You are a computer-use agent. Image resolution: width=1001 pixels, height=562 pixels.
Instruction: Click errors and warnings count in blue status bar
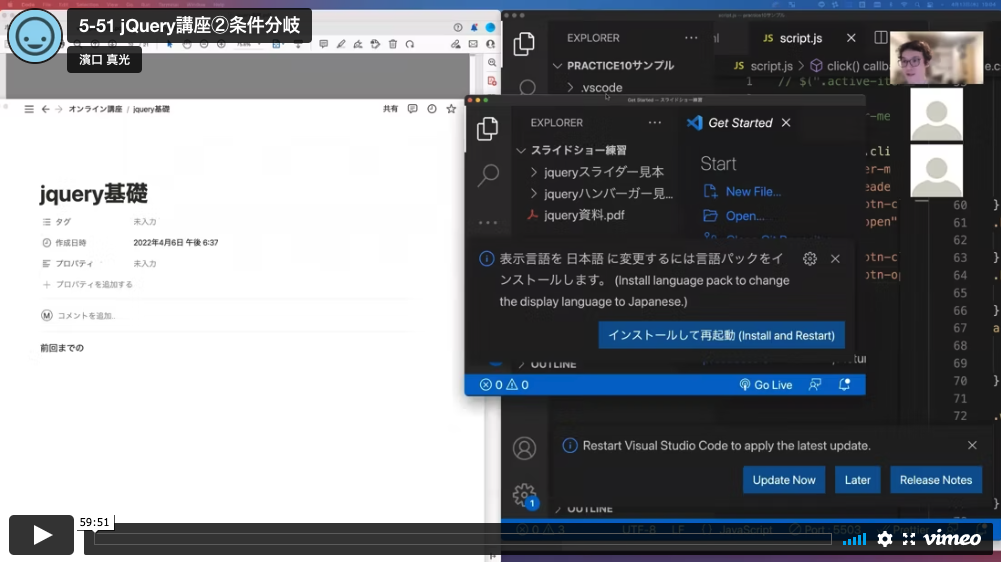pyautogui.click(x=504, y=384)
